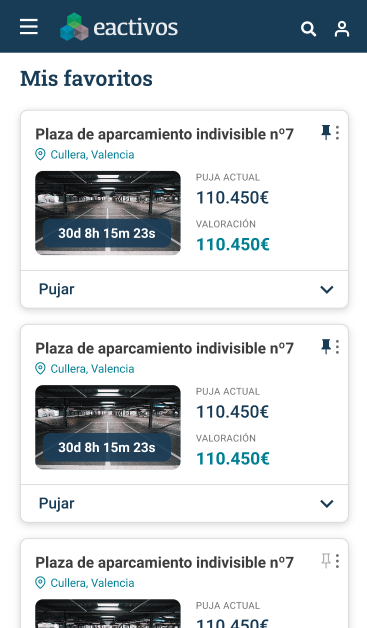The width and height of the screenshot is (367, 628).
Task: Open second card's title Plaza de aparcamiento
Action: [x=164, y=348]
